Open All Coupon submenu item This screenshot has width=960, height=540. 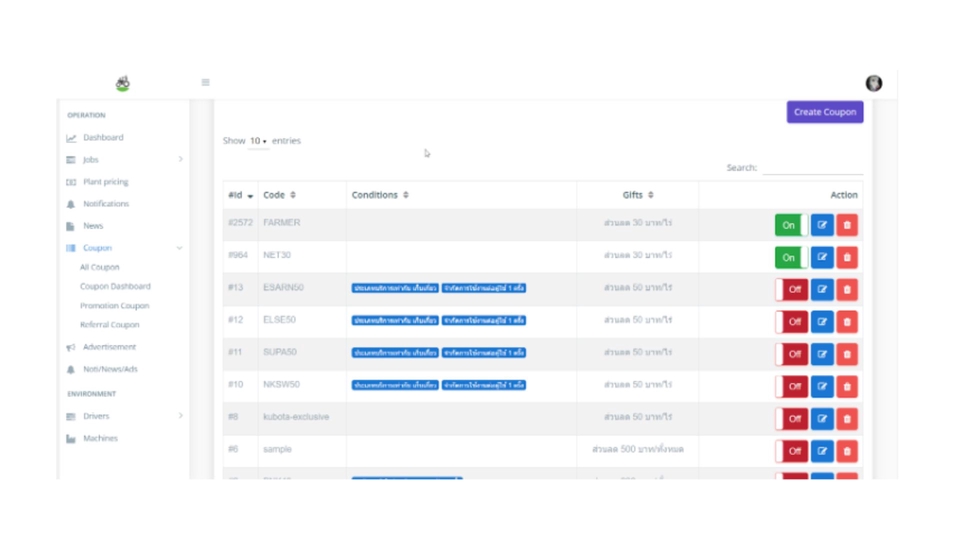tap(100, 268)
